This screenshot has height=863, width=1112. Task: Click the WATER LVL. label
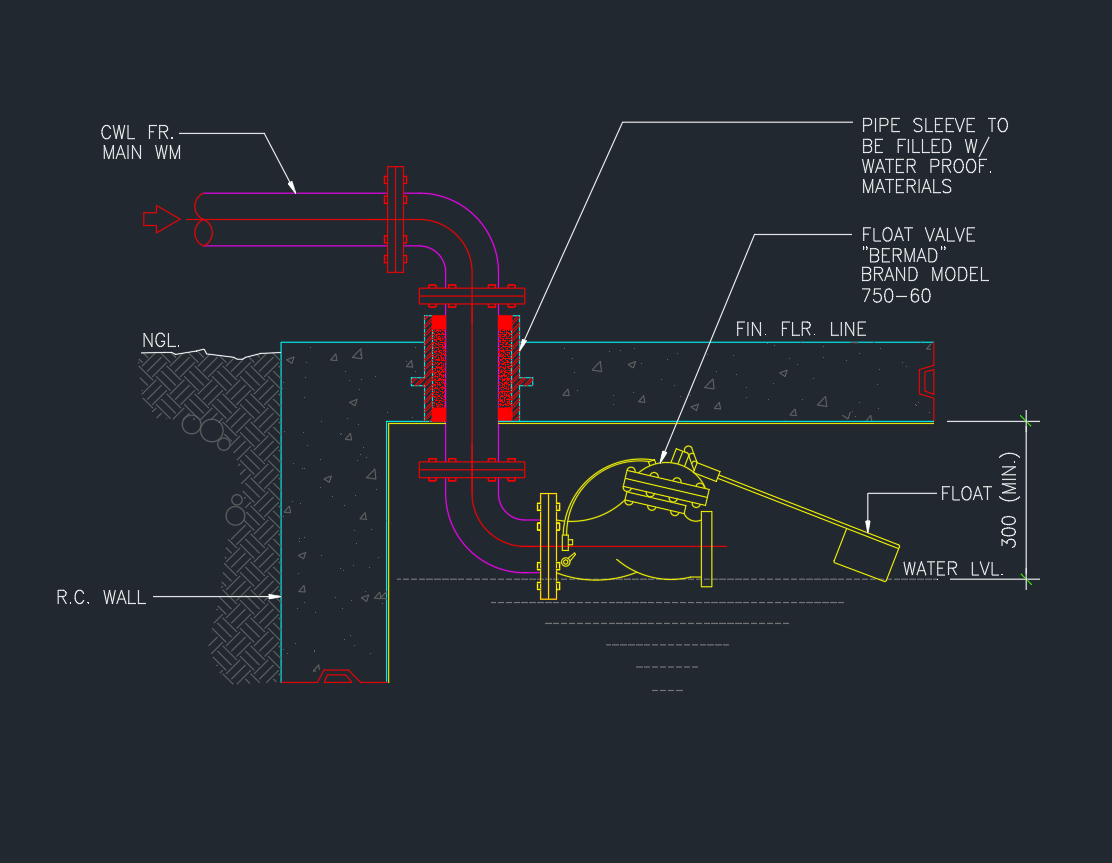click(952, 569)
